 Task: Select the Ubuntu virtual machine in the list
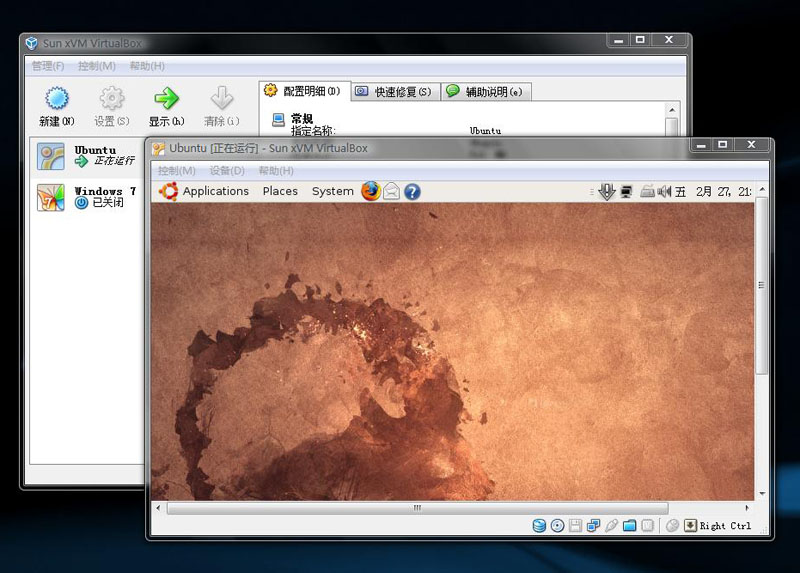point(87,156)
